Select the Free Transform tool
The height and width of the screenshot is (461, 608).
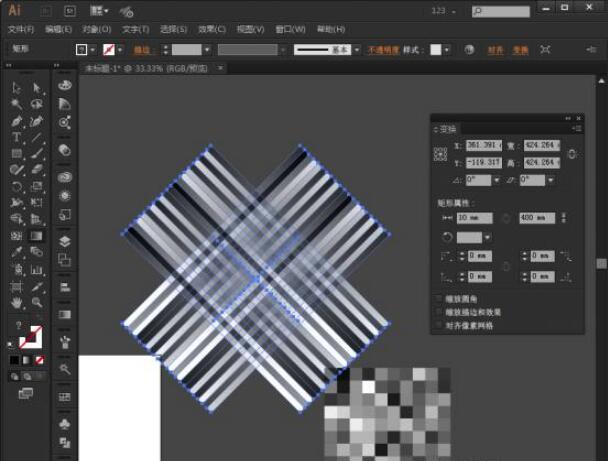pos(36,202)
